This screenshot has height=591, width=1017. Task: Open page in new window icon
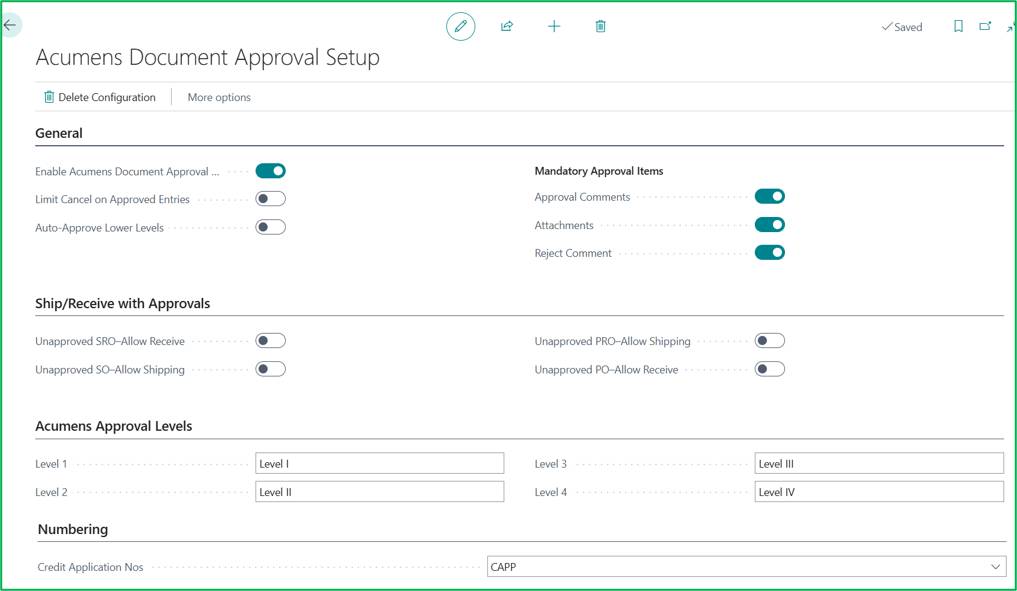coord(985,27)
